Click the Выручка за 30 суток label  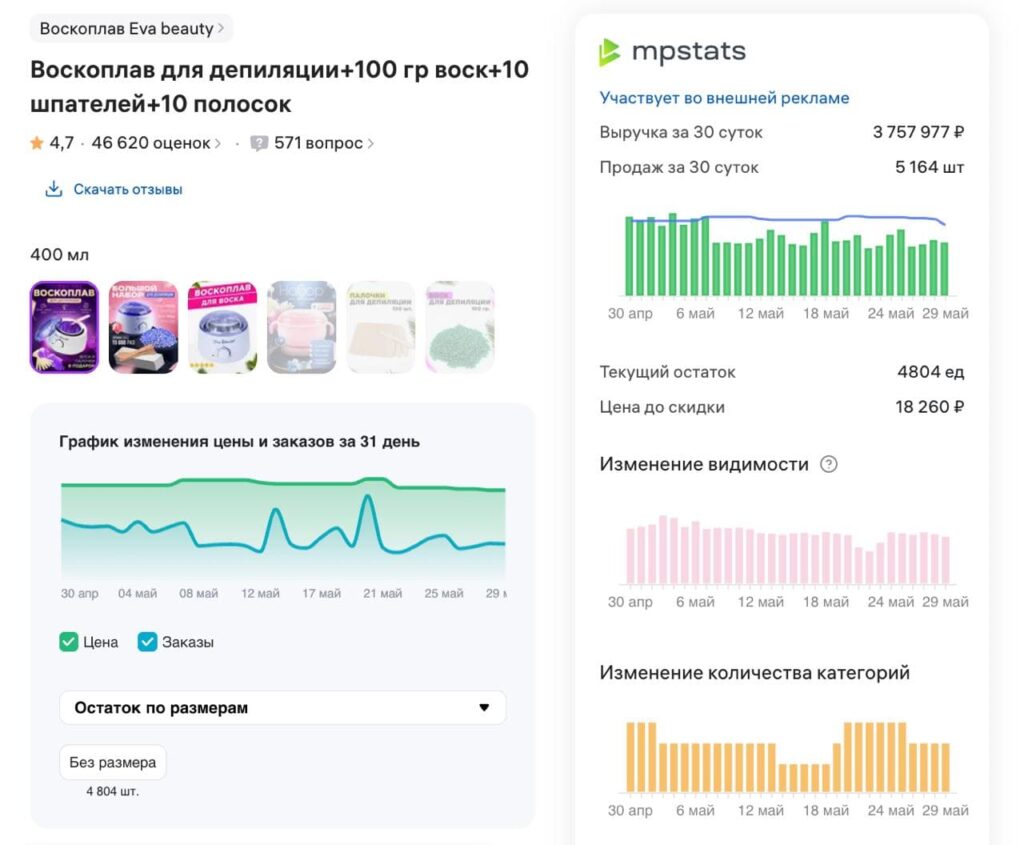[x=681, y=133]
